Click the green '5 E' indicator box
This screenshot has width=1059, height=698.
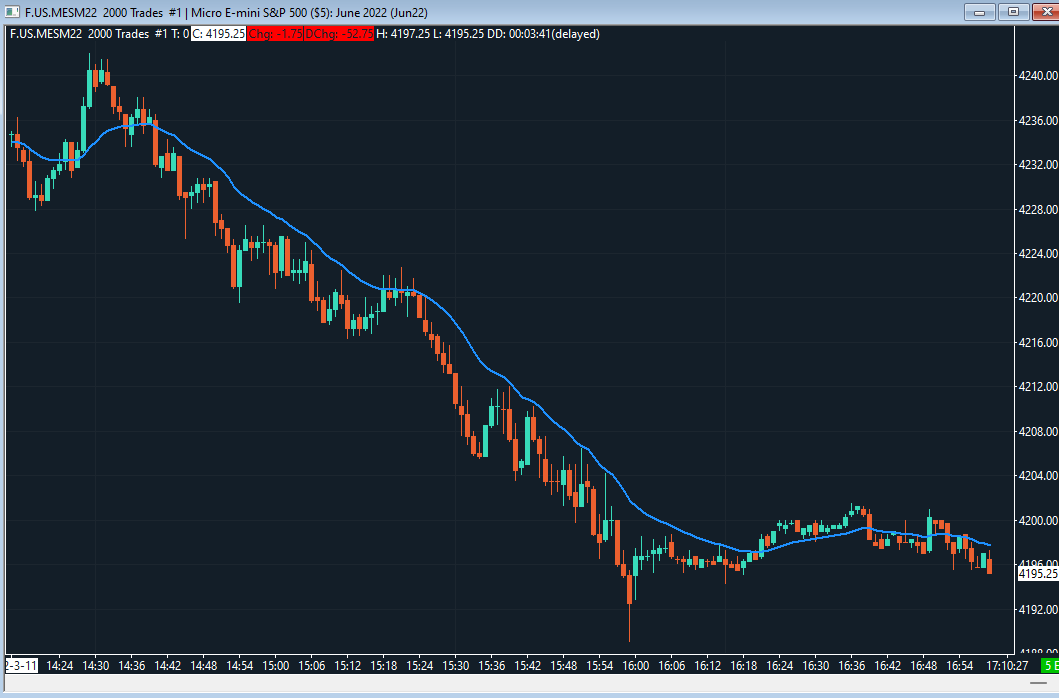(x=1050, y=666)
